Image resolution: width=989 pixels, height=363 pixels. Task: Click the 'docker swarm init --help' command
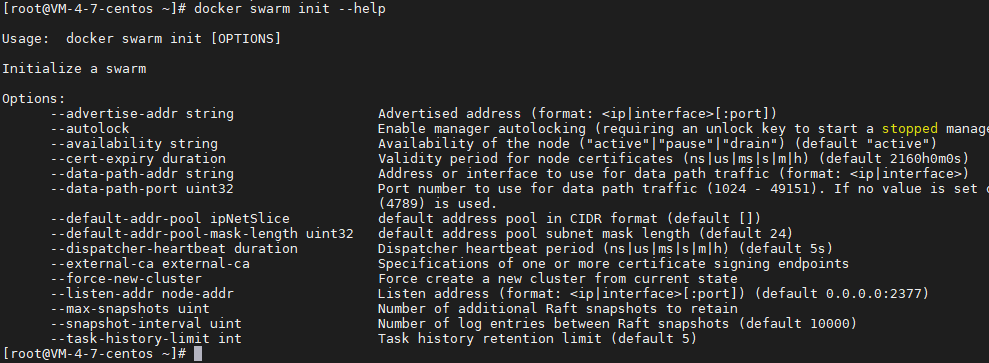coord(290,9)
